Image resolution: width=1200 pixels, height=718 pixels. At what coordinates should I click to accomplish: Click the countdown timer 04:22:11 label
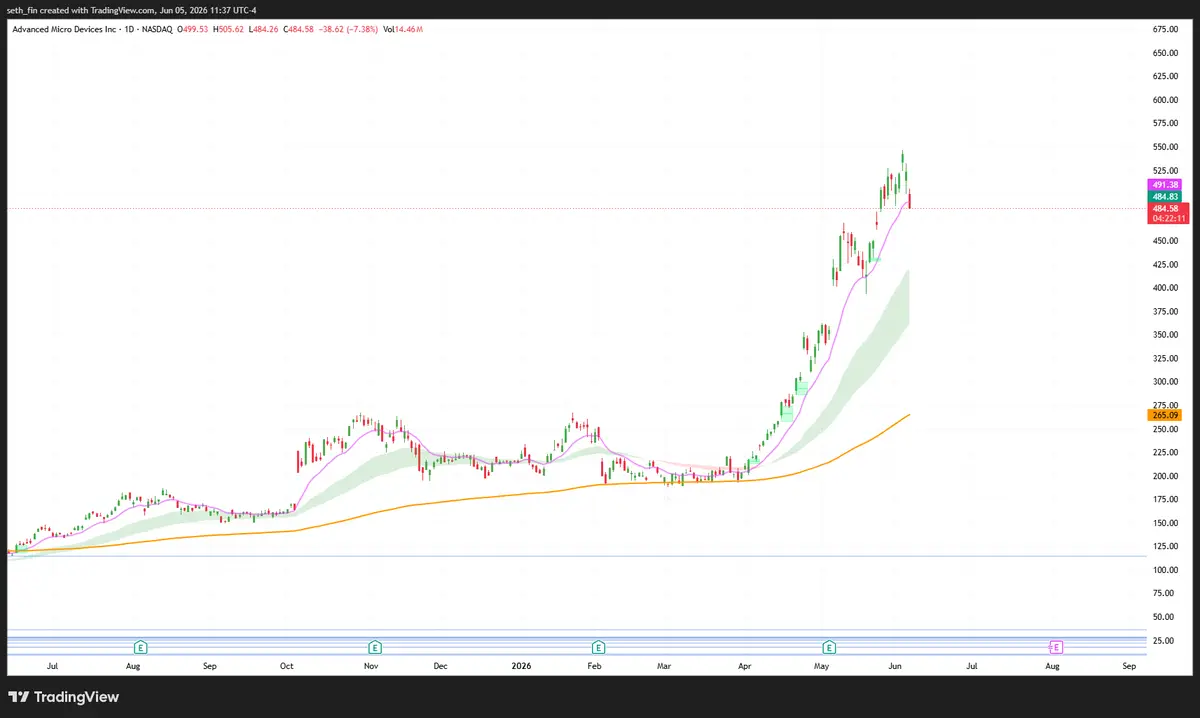point(1168,218)
